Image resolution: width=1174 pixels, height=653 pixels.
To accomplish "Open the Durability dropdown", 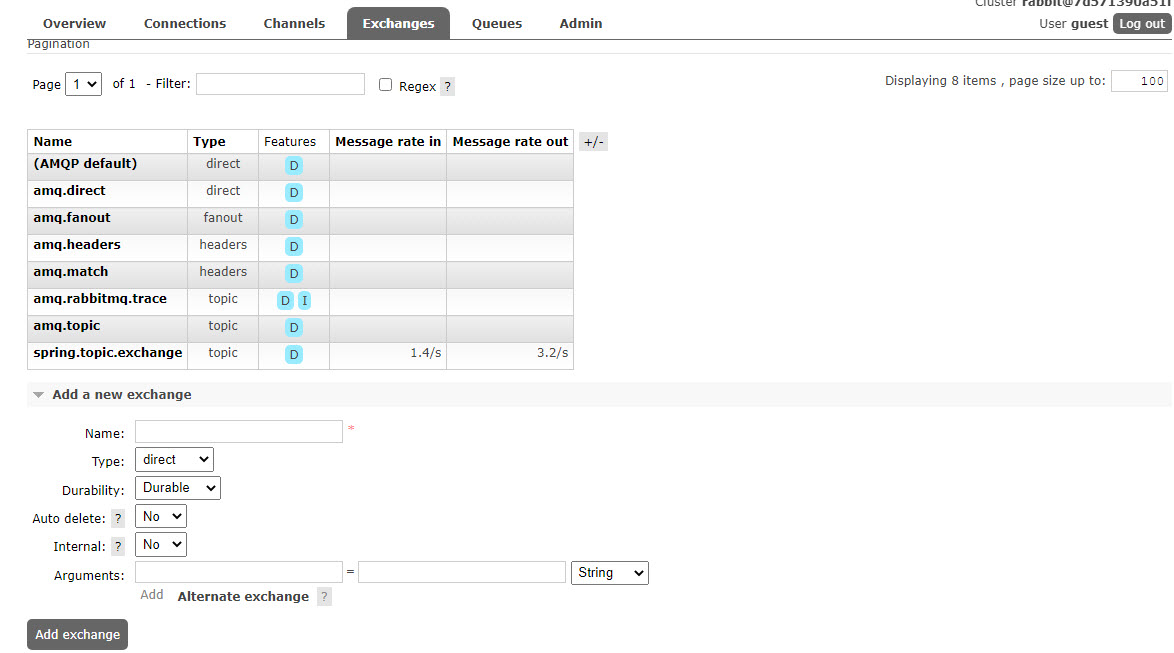I will click(x=177, y=488).
